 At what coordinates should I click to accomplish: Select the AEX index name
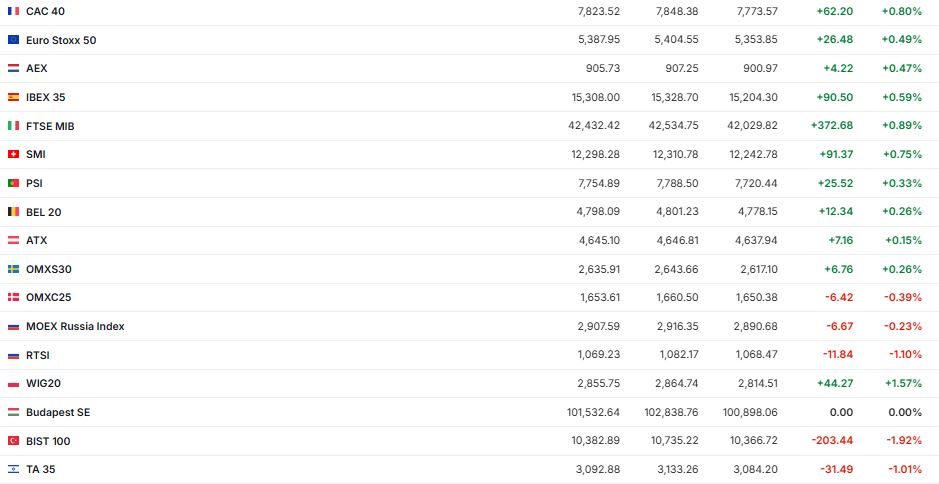[x=36, y=68]
